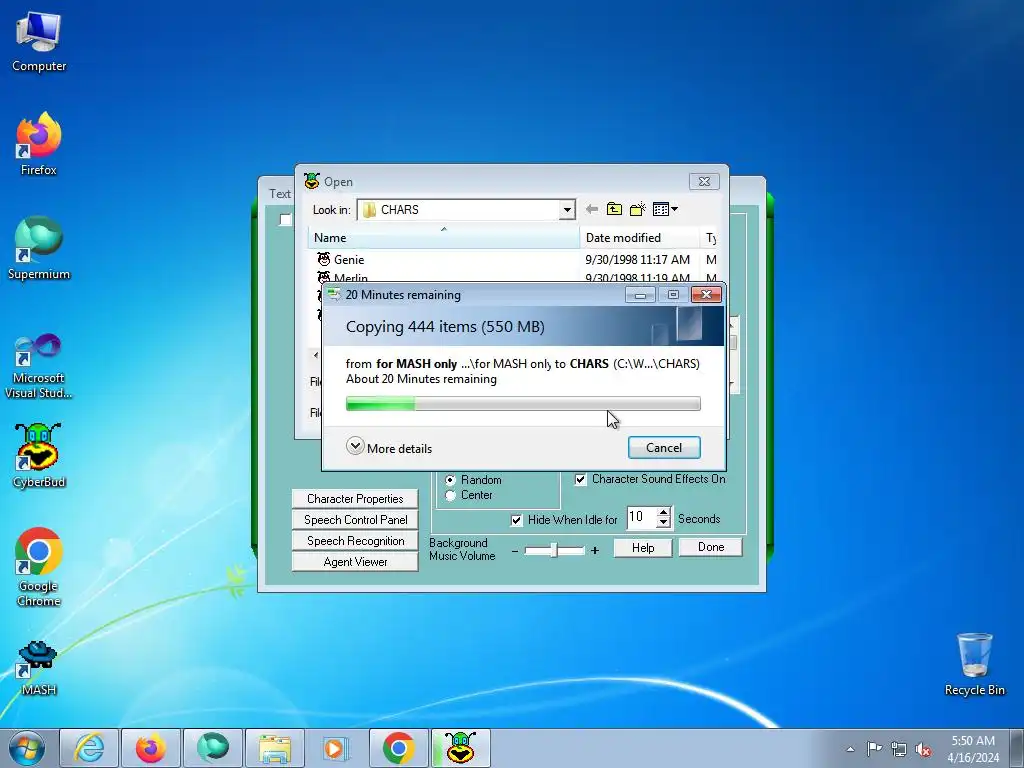This screenshot has height=768, width=1024.
Task: Switch to Chrome on the taskbar
Action: click(x=398, y=748)
